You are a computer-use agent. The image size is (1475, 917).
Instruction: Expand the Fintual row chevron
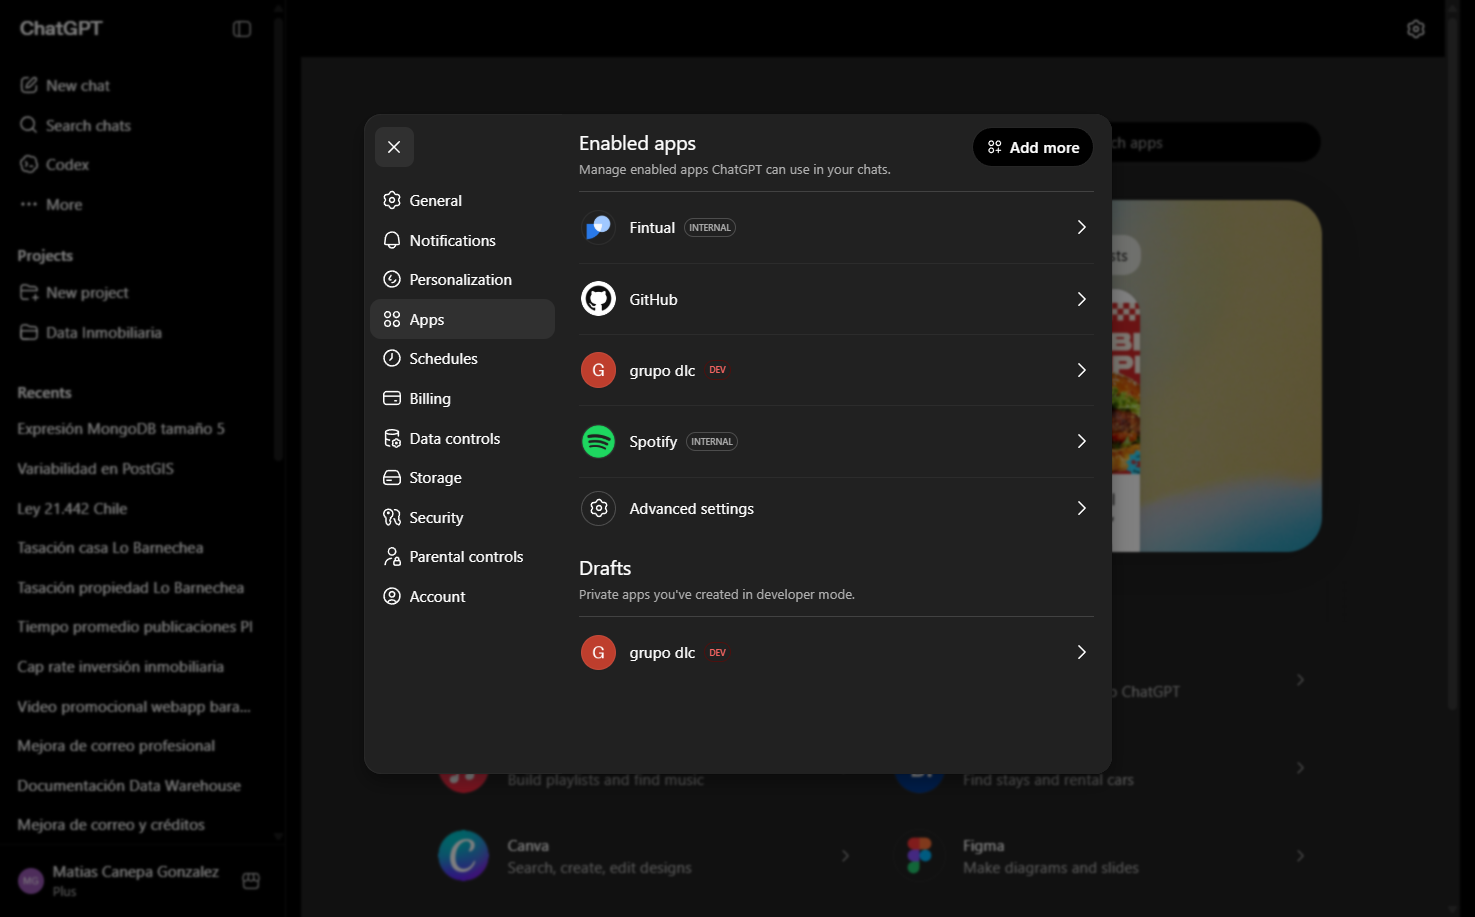click(1081, 227)
